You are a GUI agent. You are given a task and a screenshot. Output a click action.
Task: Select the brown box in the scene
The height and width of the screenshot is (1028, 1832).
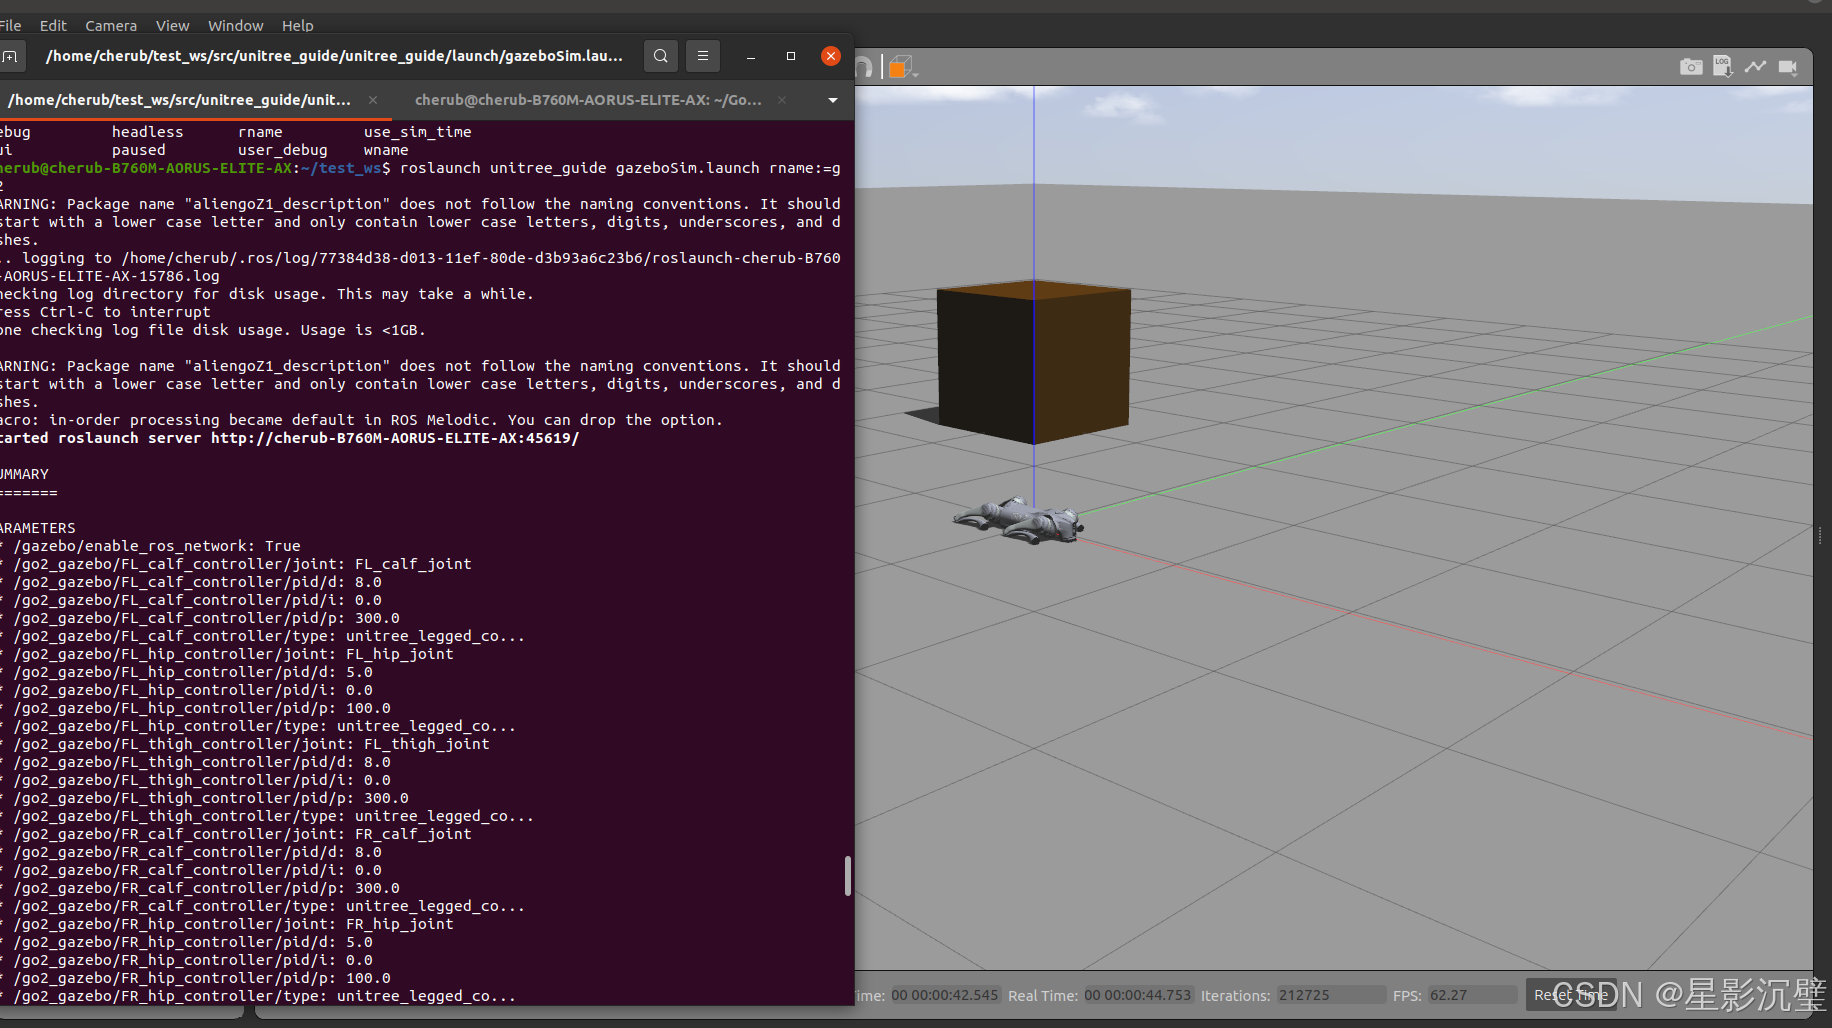(x=1034, y=362)
